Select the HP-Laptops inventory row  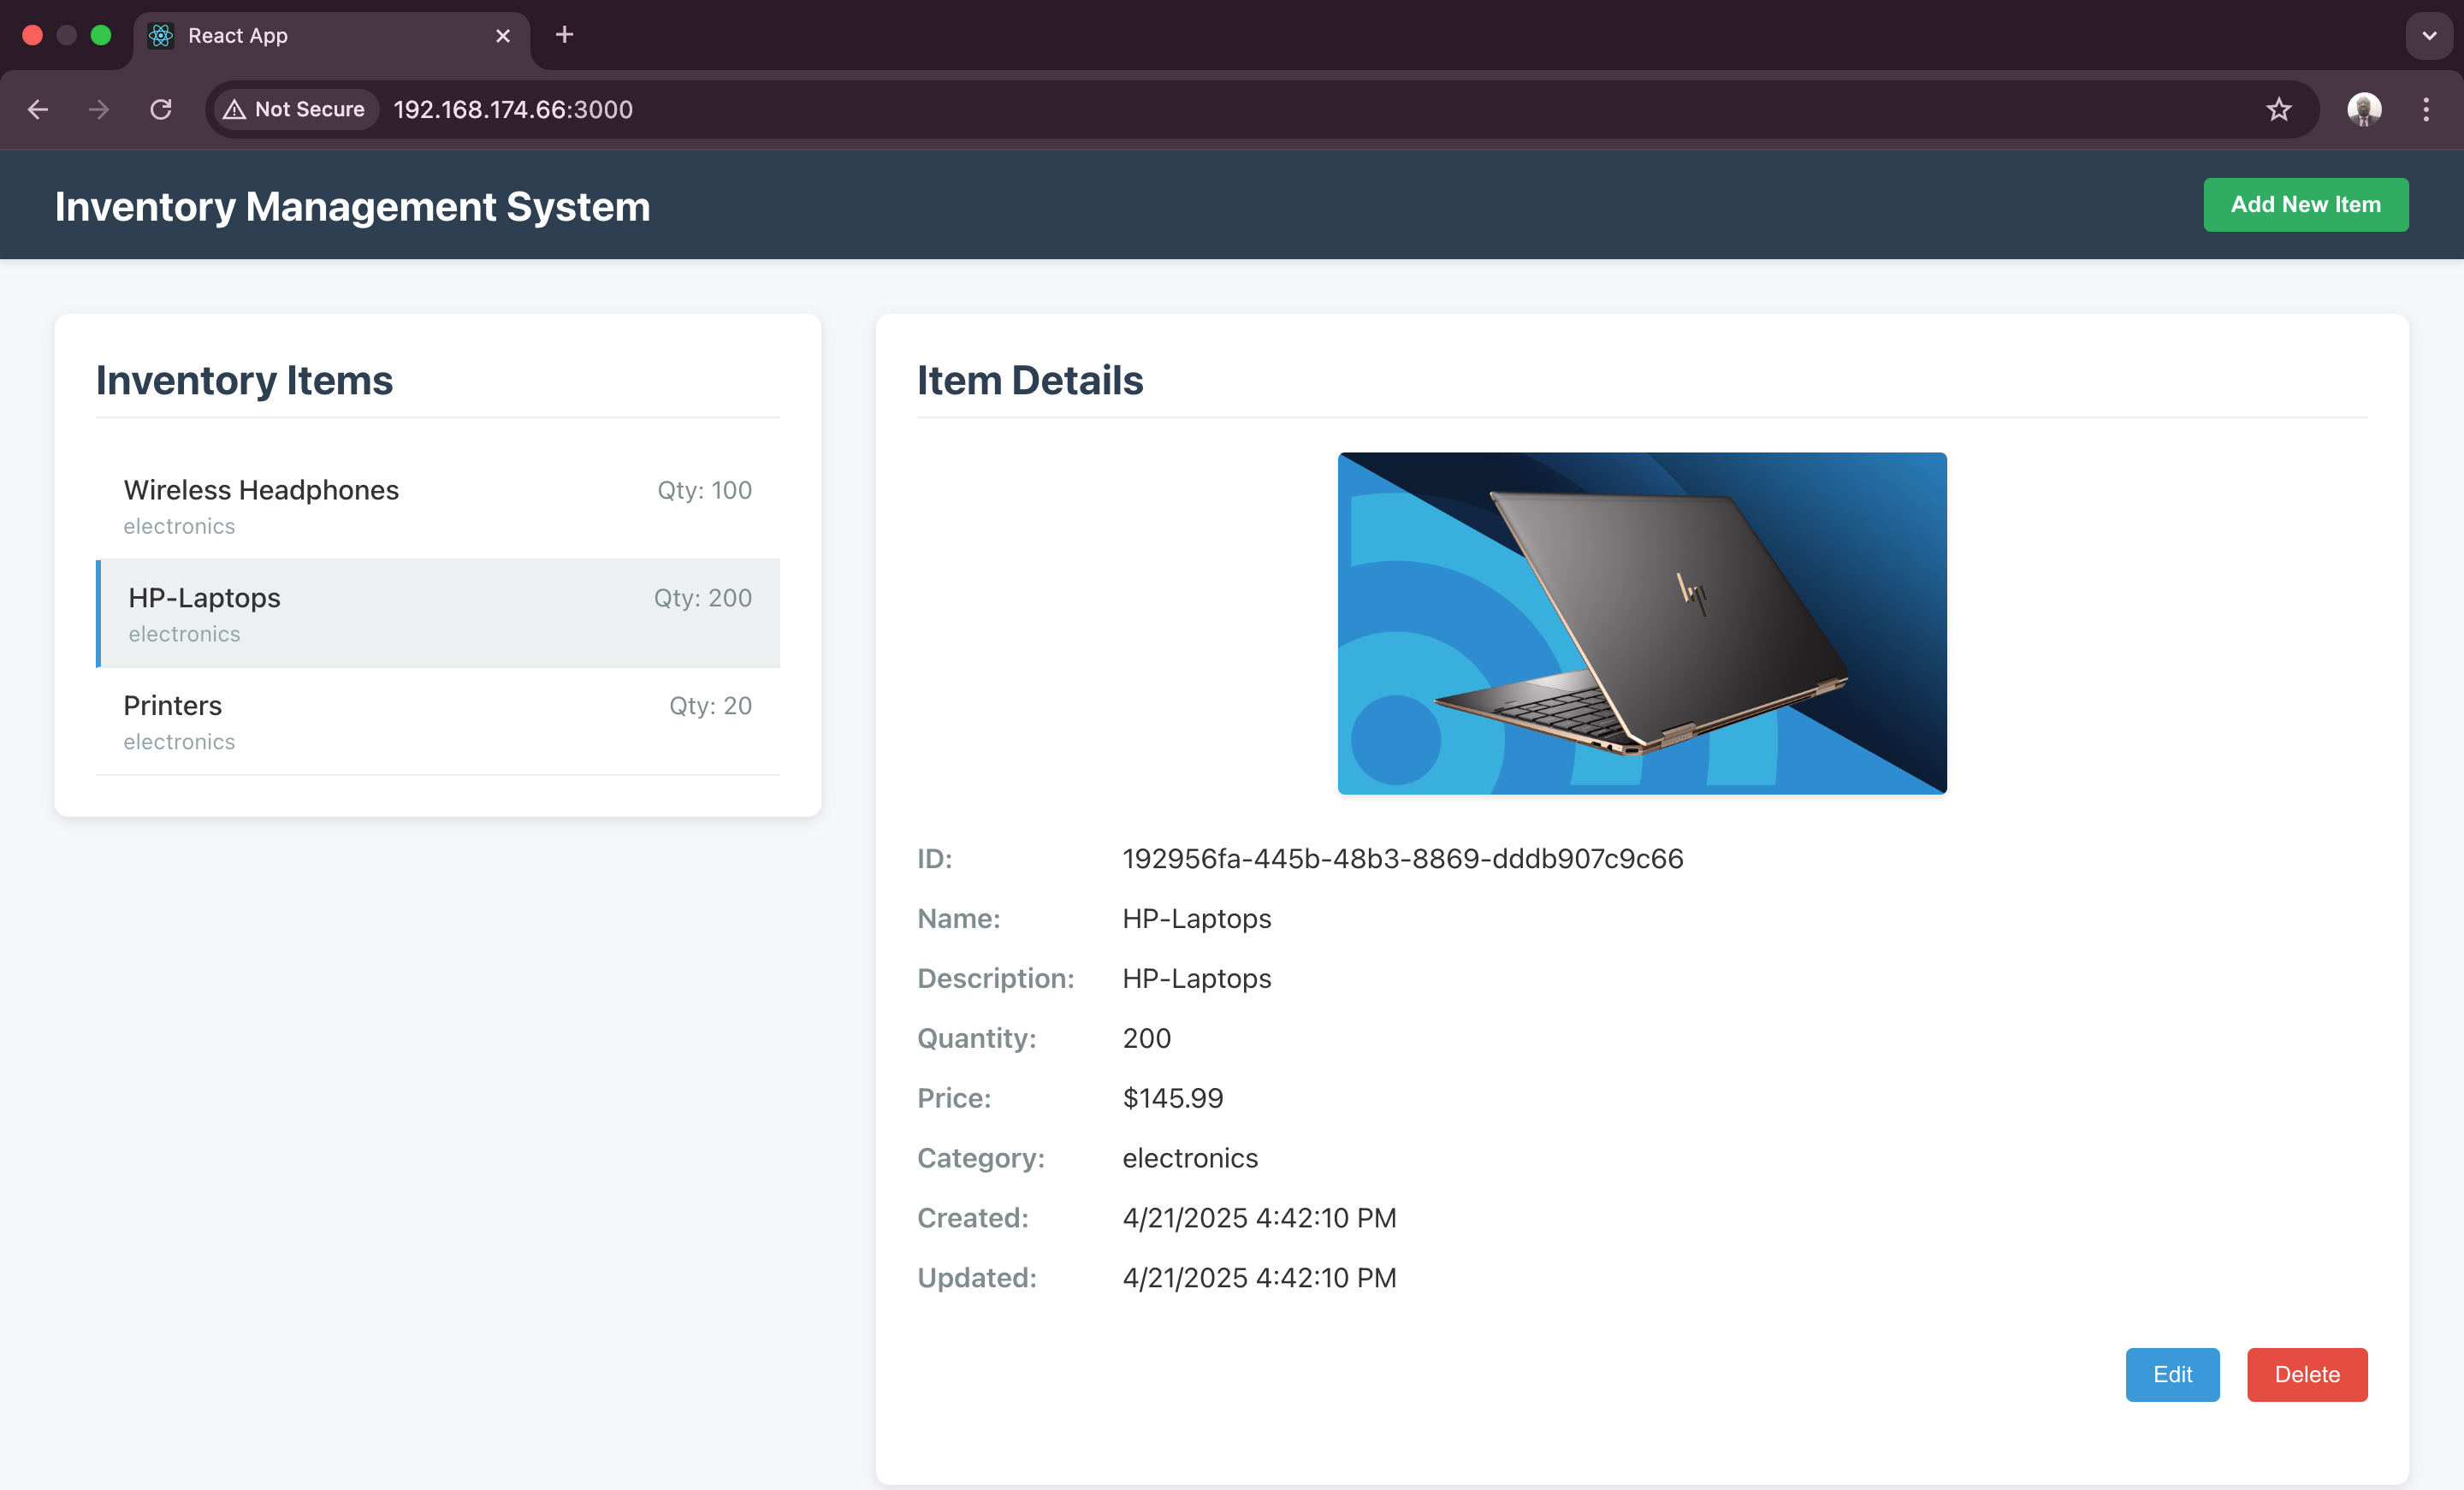pyautogui.click(x=437, y=613)
